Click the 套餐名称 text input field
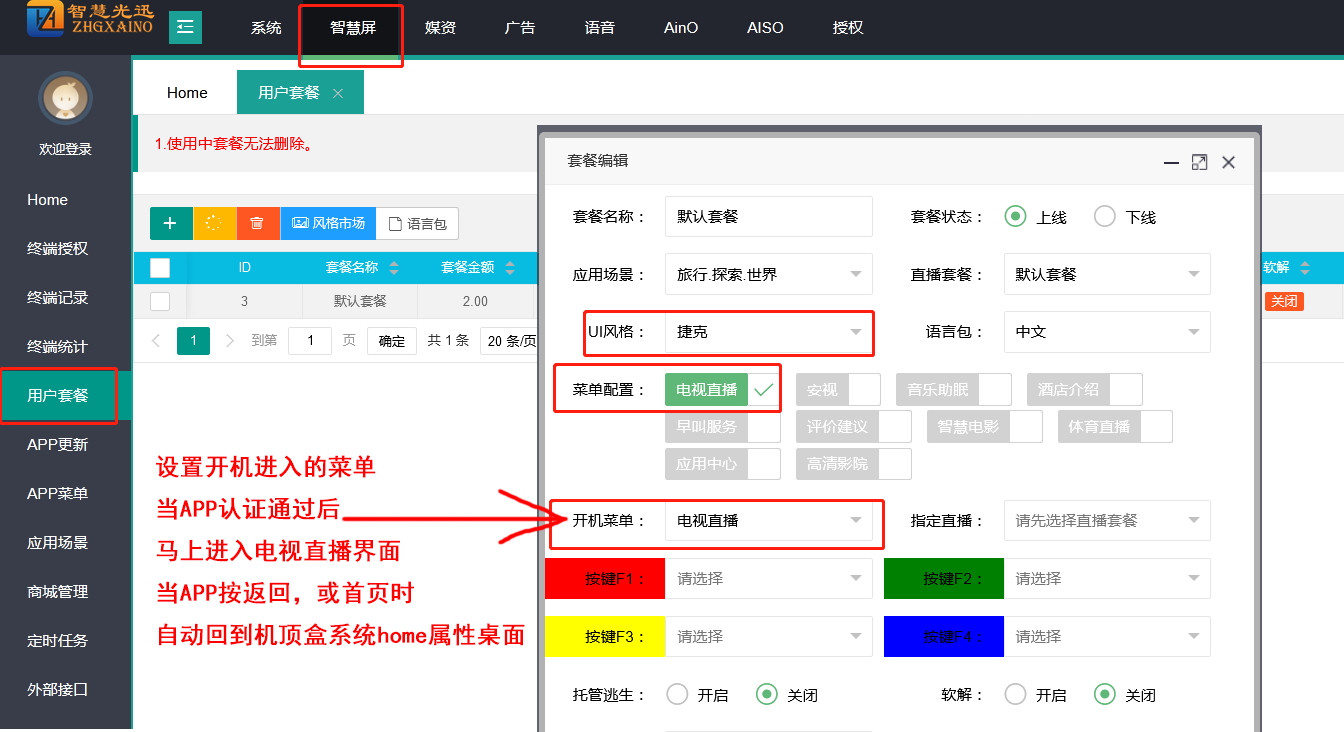 768,216
